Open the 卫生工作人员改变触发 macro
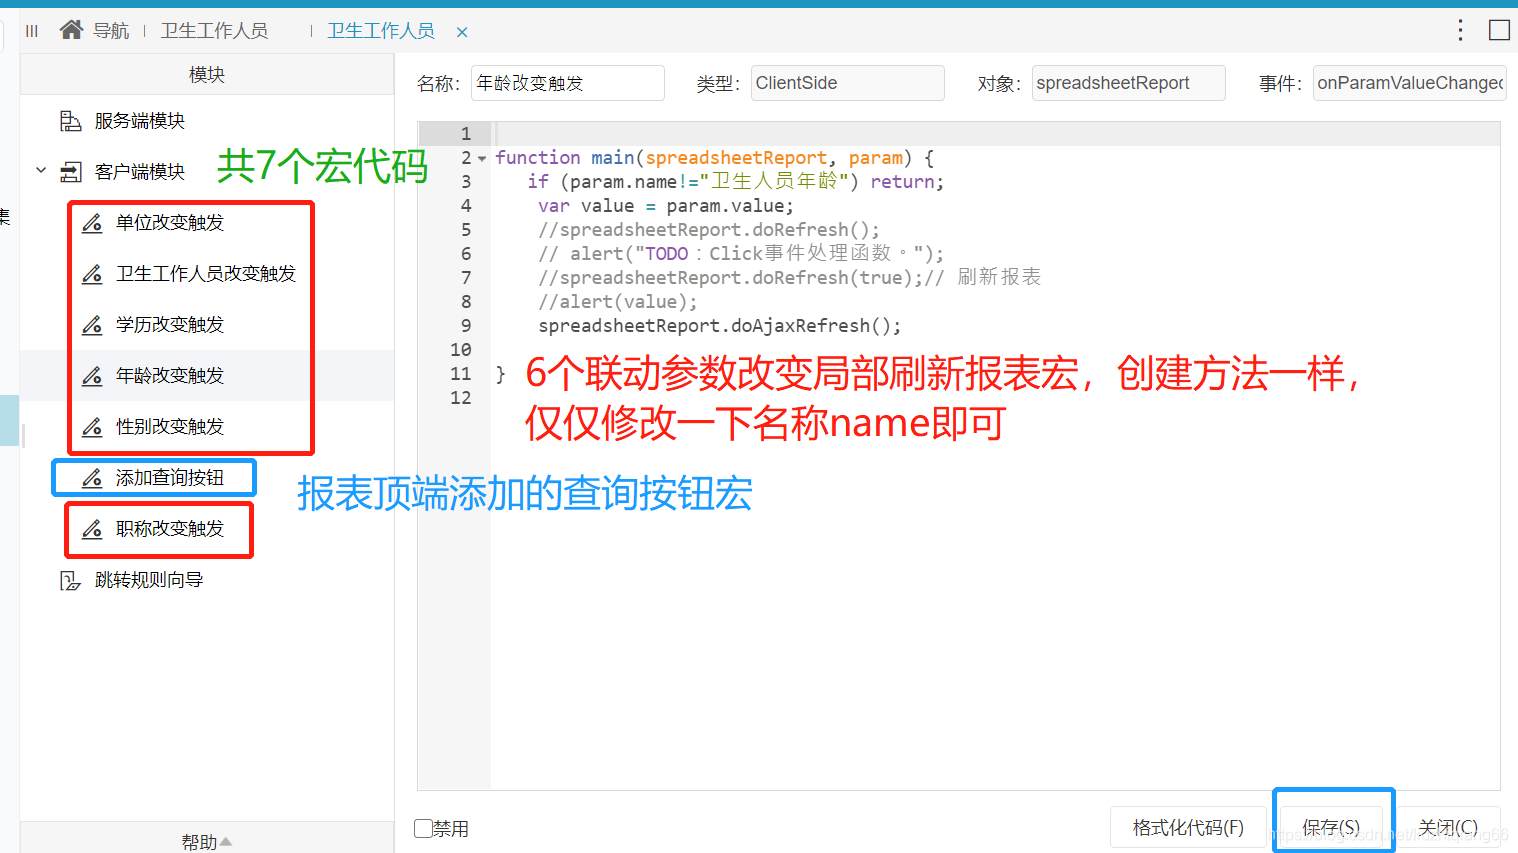This screenshot has width=1518, height=853. pyautogui.click(x=206, y=274)
